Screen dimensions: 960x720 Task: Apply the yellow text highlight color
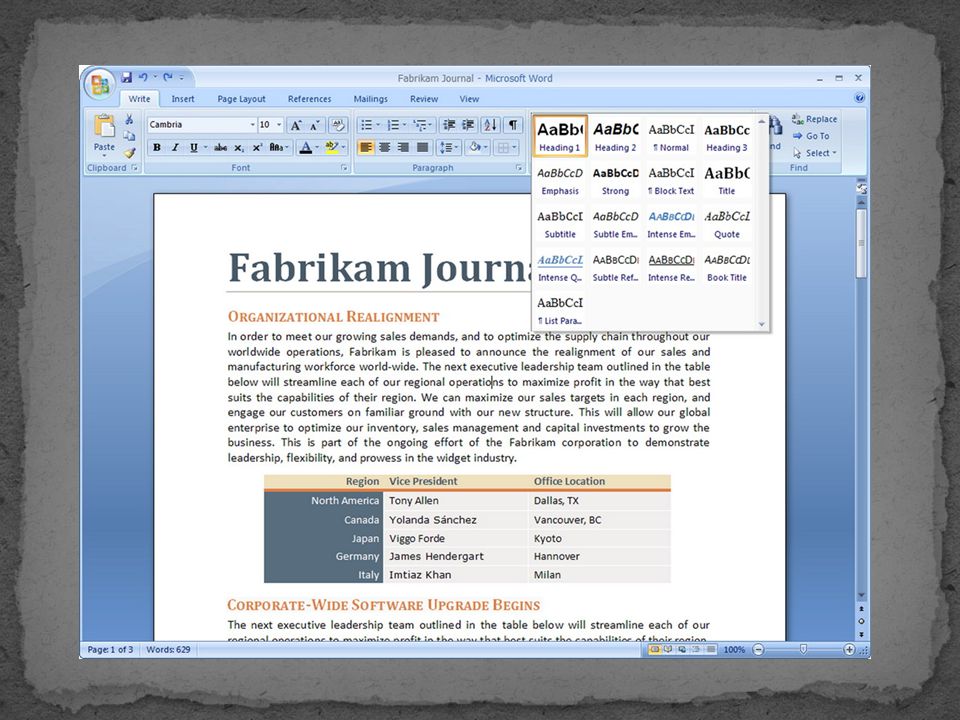332,148
